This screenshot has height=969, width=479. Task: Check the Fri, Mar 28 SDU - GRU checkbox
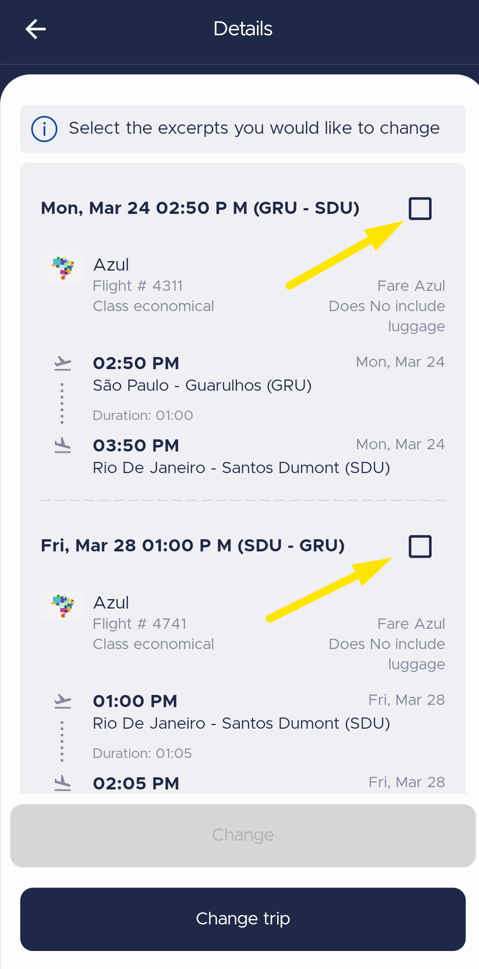[420, 546]
